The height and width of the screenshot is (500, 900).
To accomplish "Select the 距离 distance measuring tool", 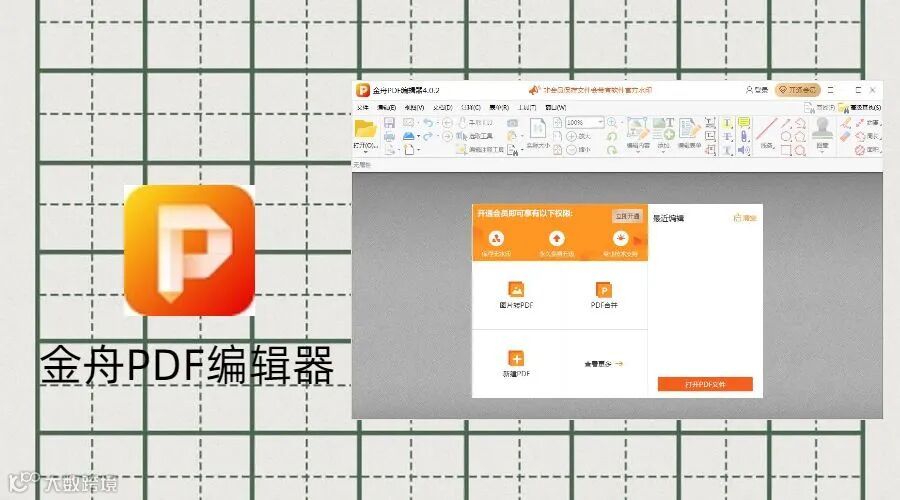I will click(x=867, y=123).
